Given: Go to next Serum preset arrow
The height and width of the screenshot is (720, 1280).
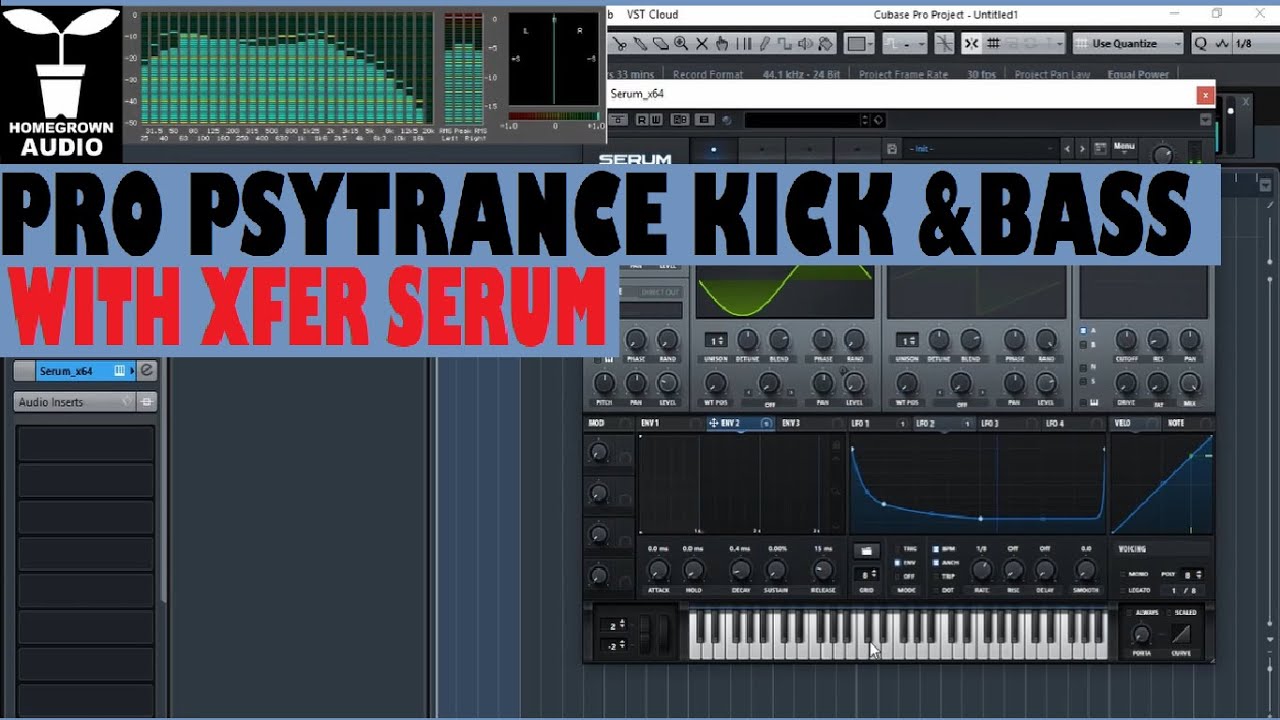Looking at the screenshot, I should click(1082, 149).
